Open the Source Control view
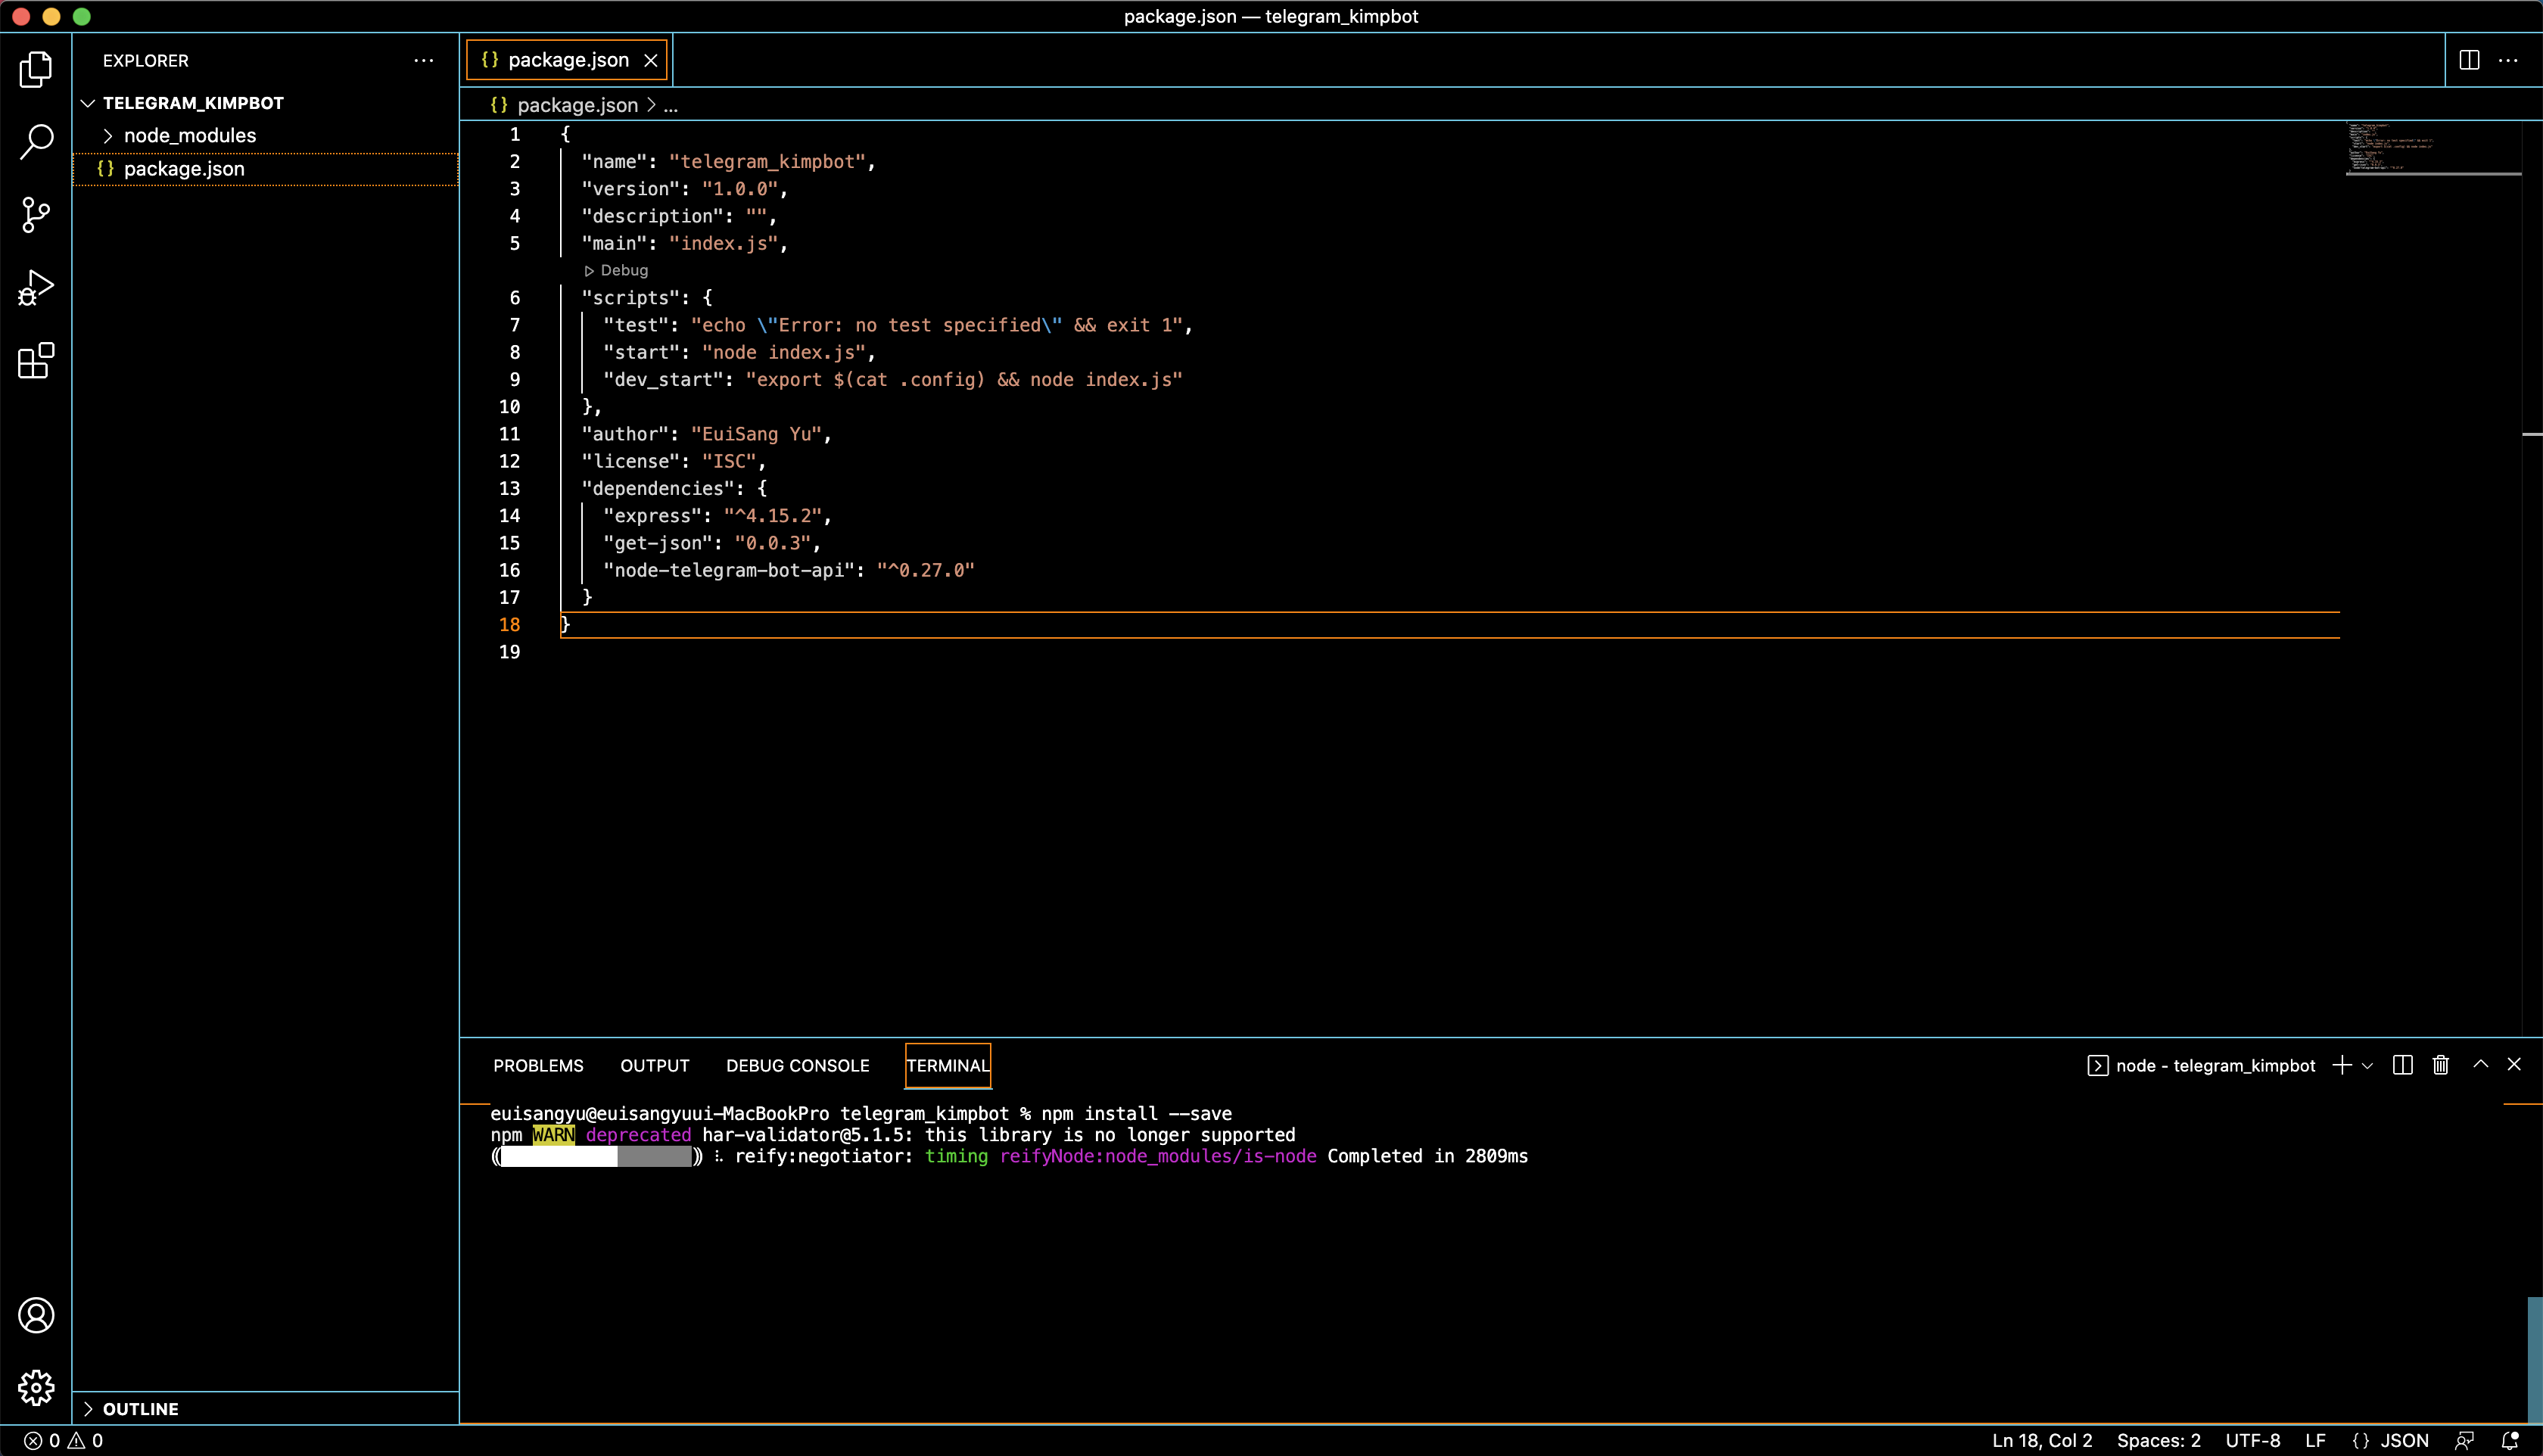Viewport: 2543px width, 1456px height. [x=36, y=214]
